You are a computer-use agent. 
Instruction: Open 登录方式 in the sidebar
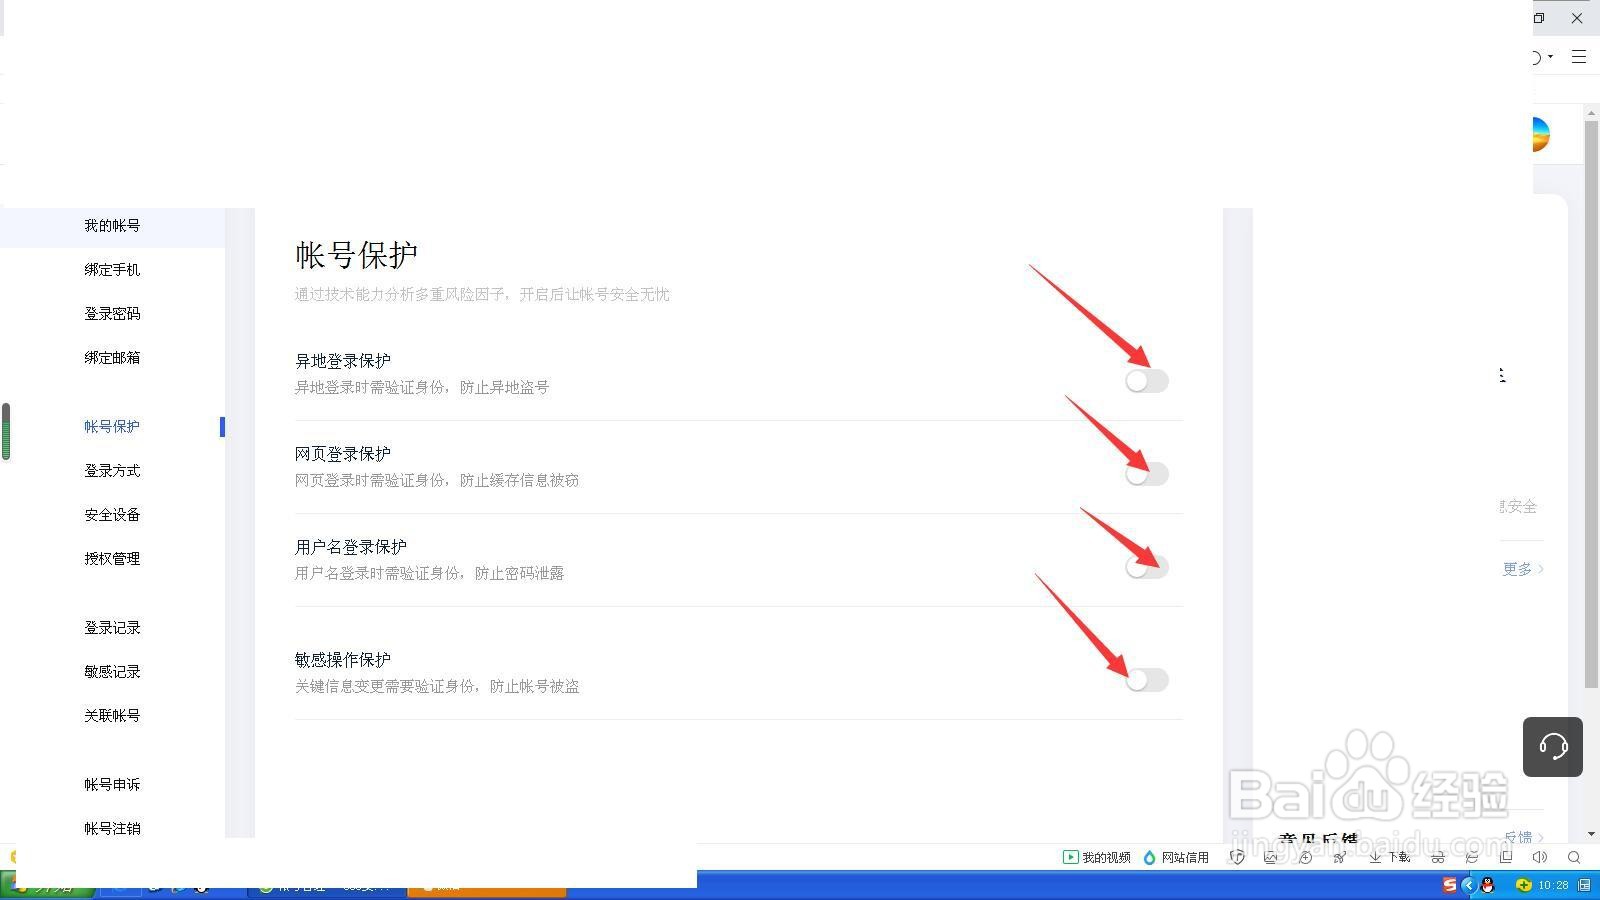pyautogui.click(x=112, y=471)
